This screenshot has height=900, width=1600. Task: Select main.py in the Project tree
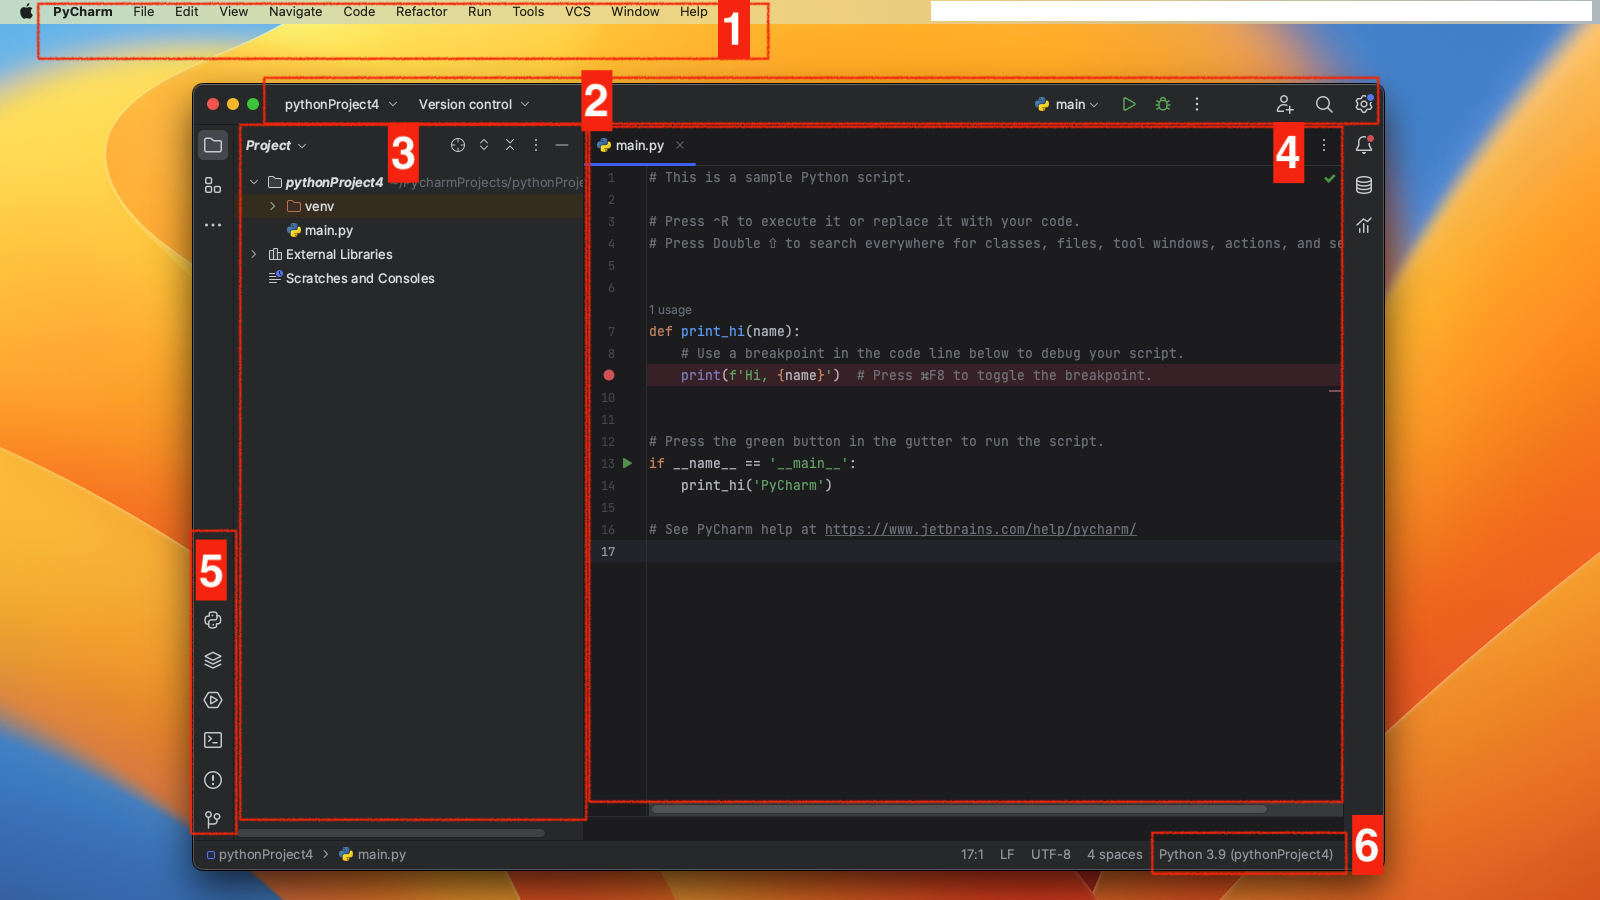(x=329, y=230)
